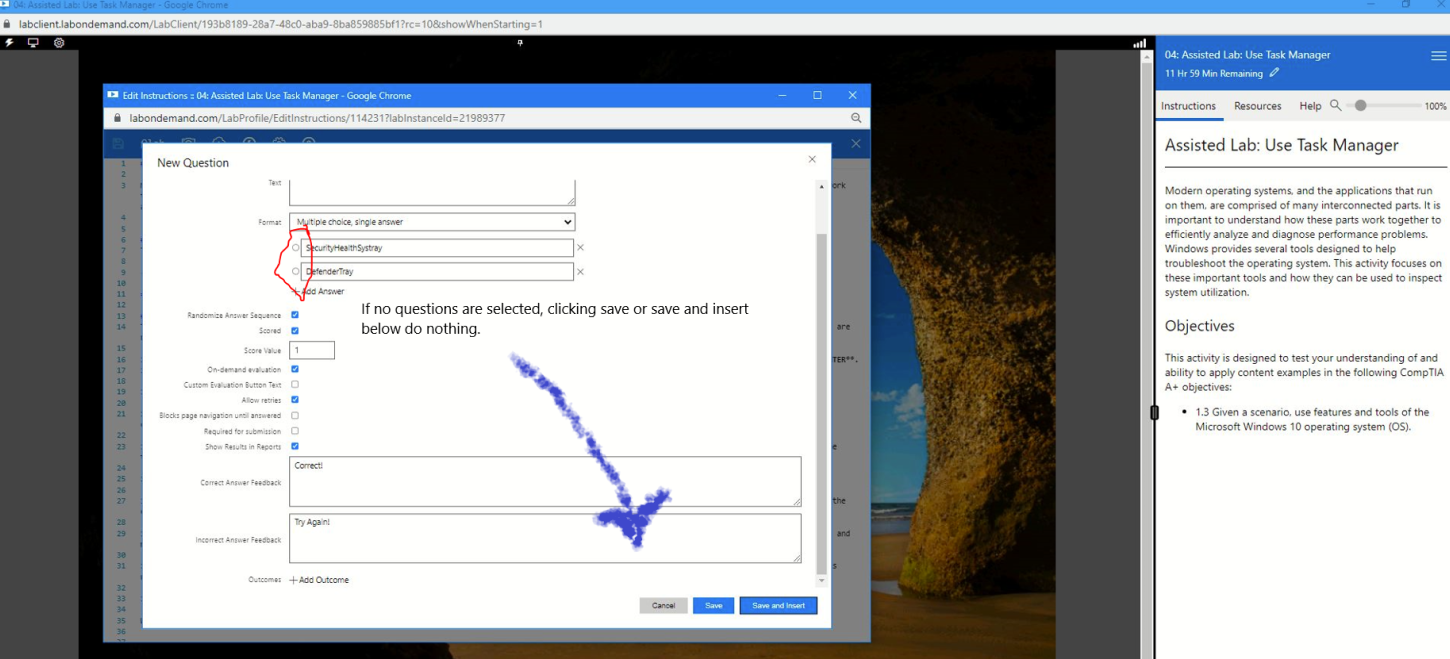Viewport: 1450px width, 659px height.
Task: Close the New Question dialog
Action: [x=812, y=159]
